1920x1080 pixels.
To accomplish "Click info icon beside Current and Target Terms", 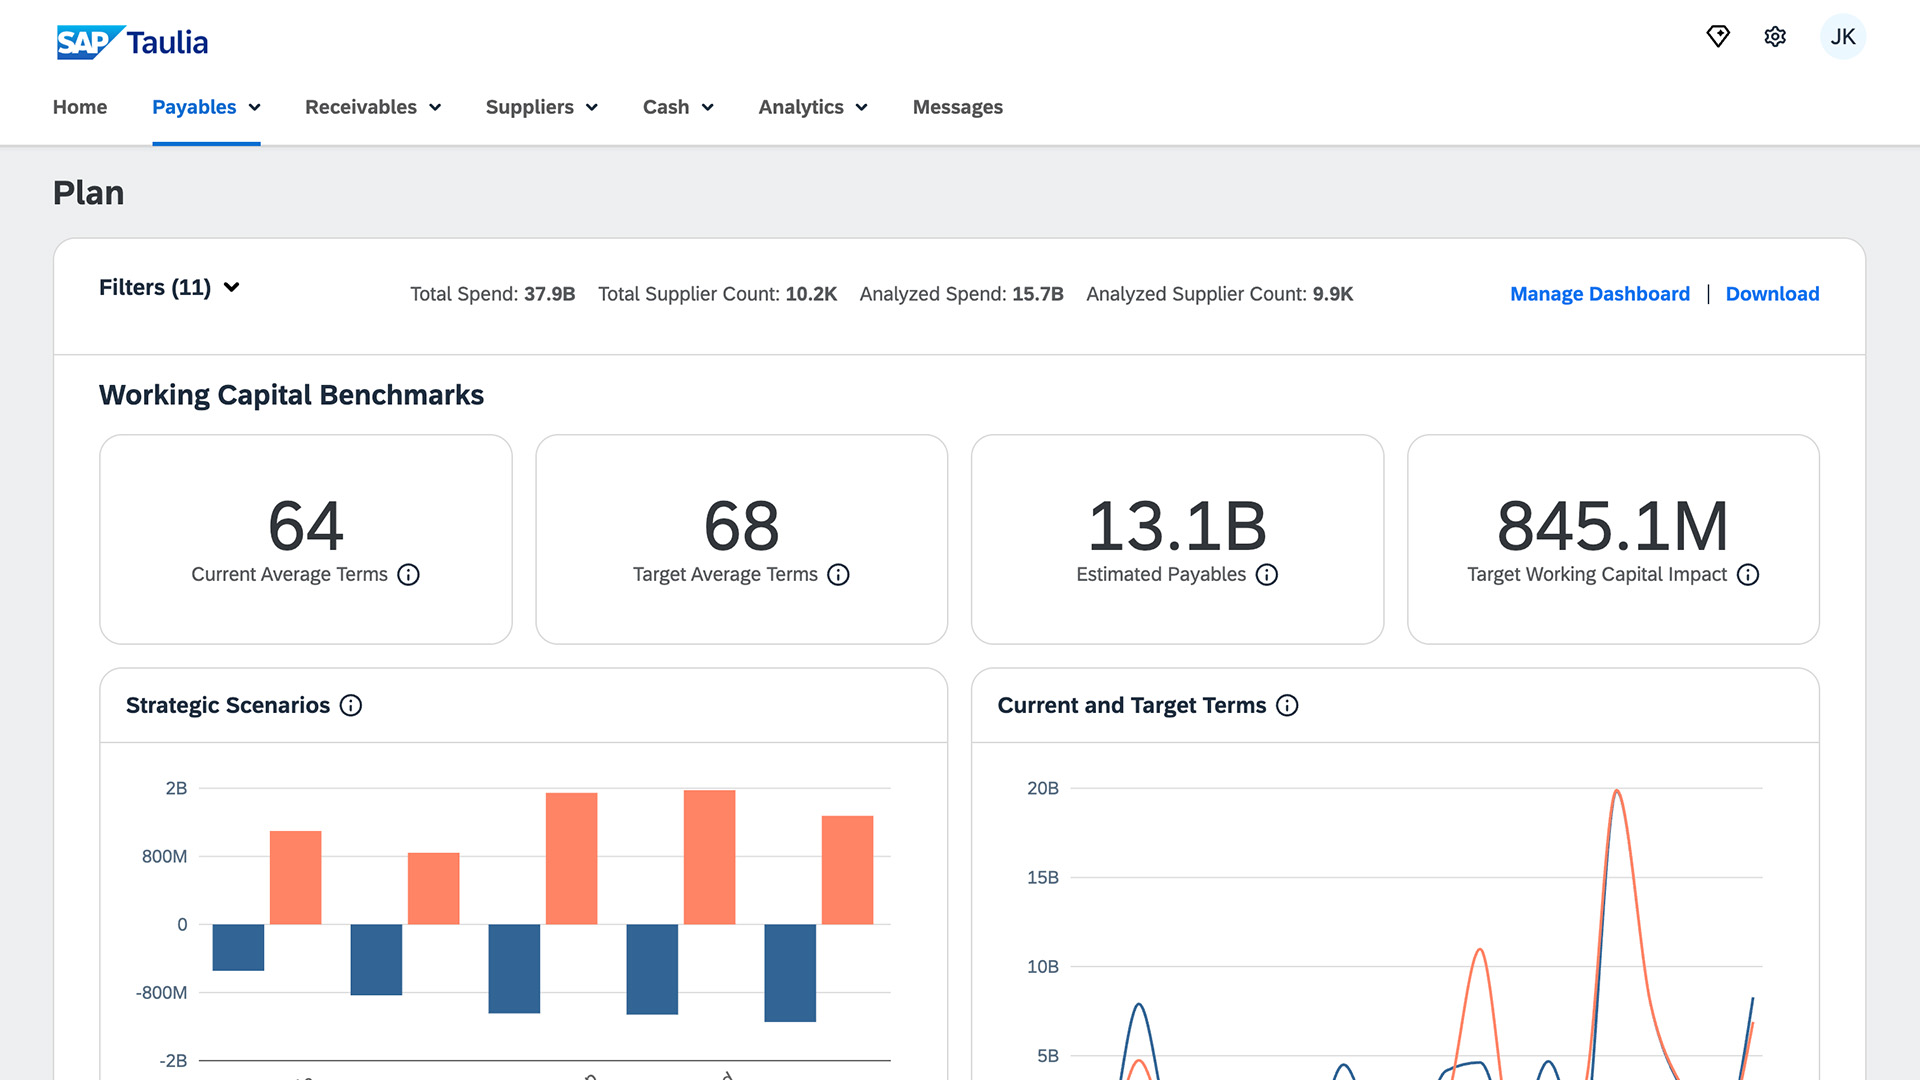I will [x=1288, y=706].
